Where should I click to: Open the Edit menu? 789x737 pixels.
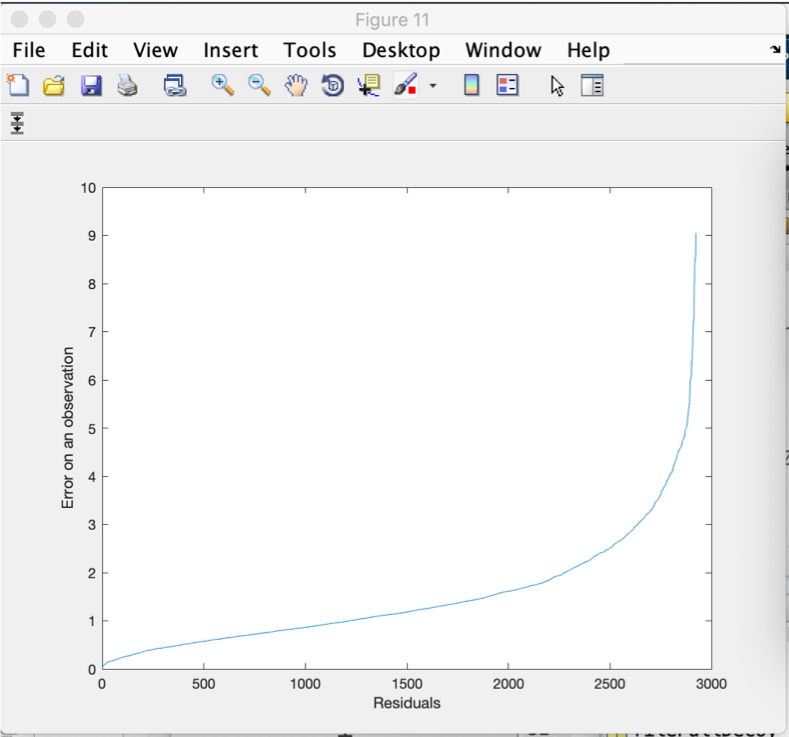(90, 50)
